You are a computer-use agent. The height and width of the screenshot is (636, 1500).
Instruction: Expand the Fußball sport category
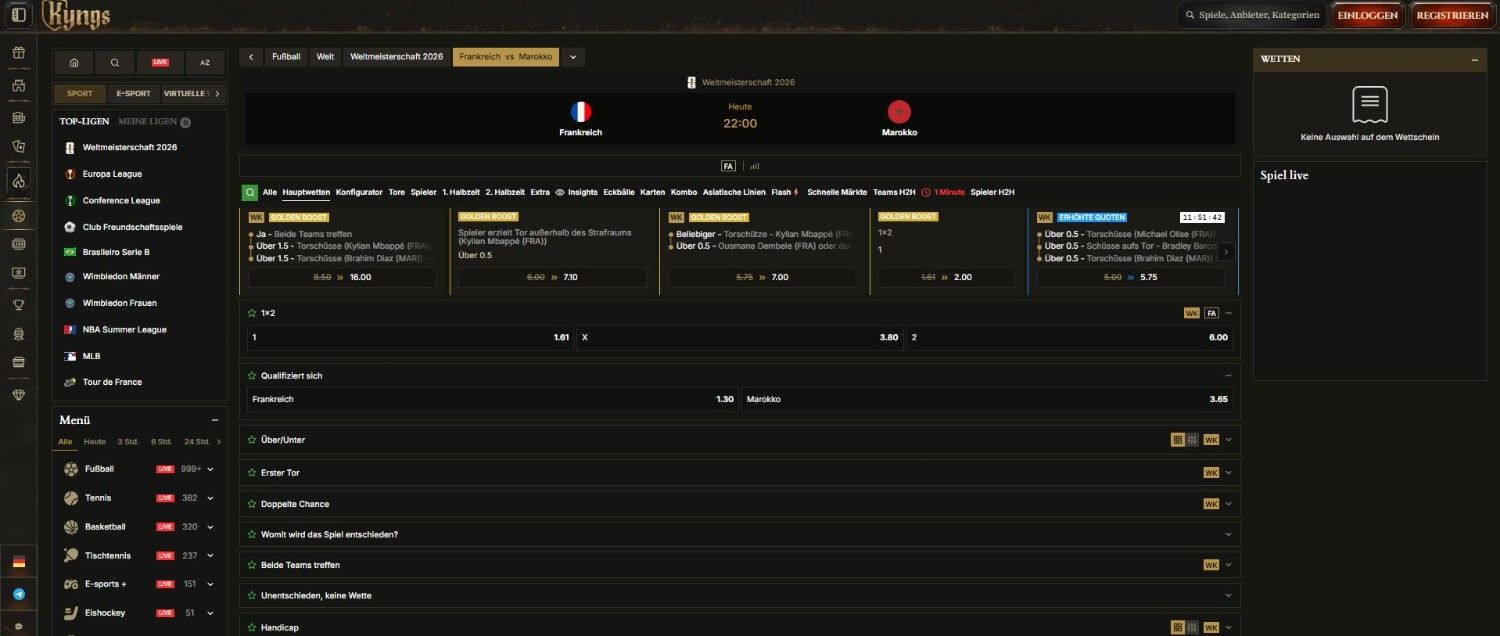click(211, 469)
